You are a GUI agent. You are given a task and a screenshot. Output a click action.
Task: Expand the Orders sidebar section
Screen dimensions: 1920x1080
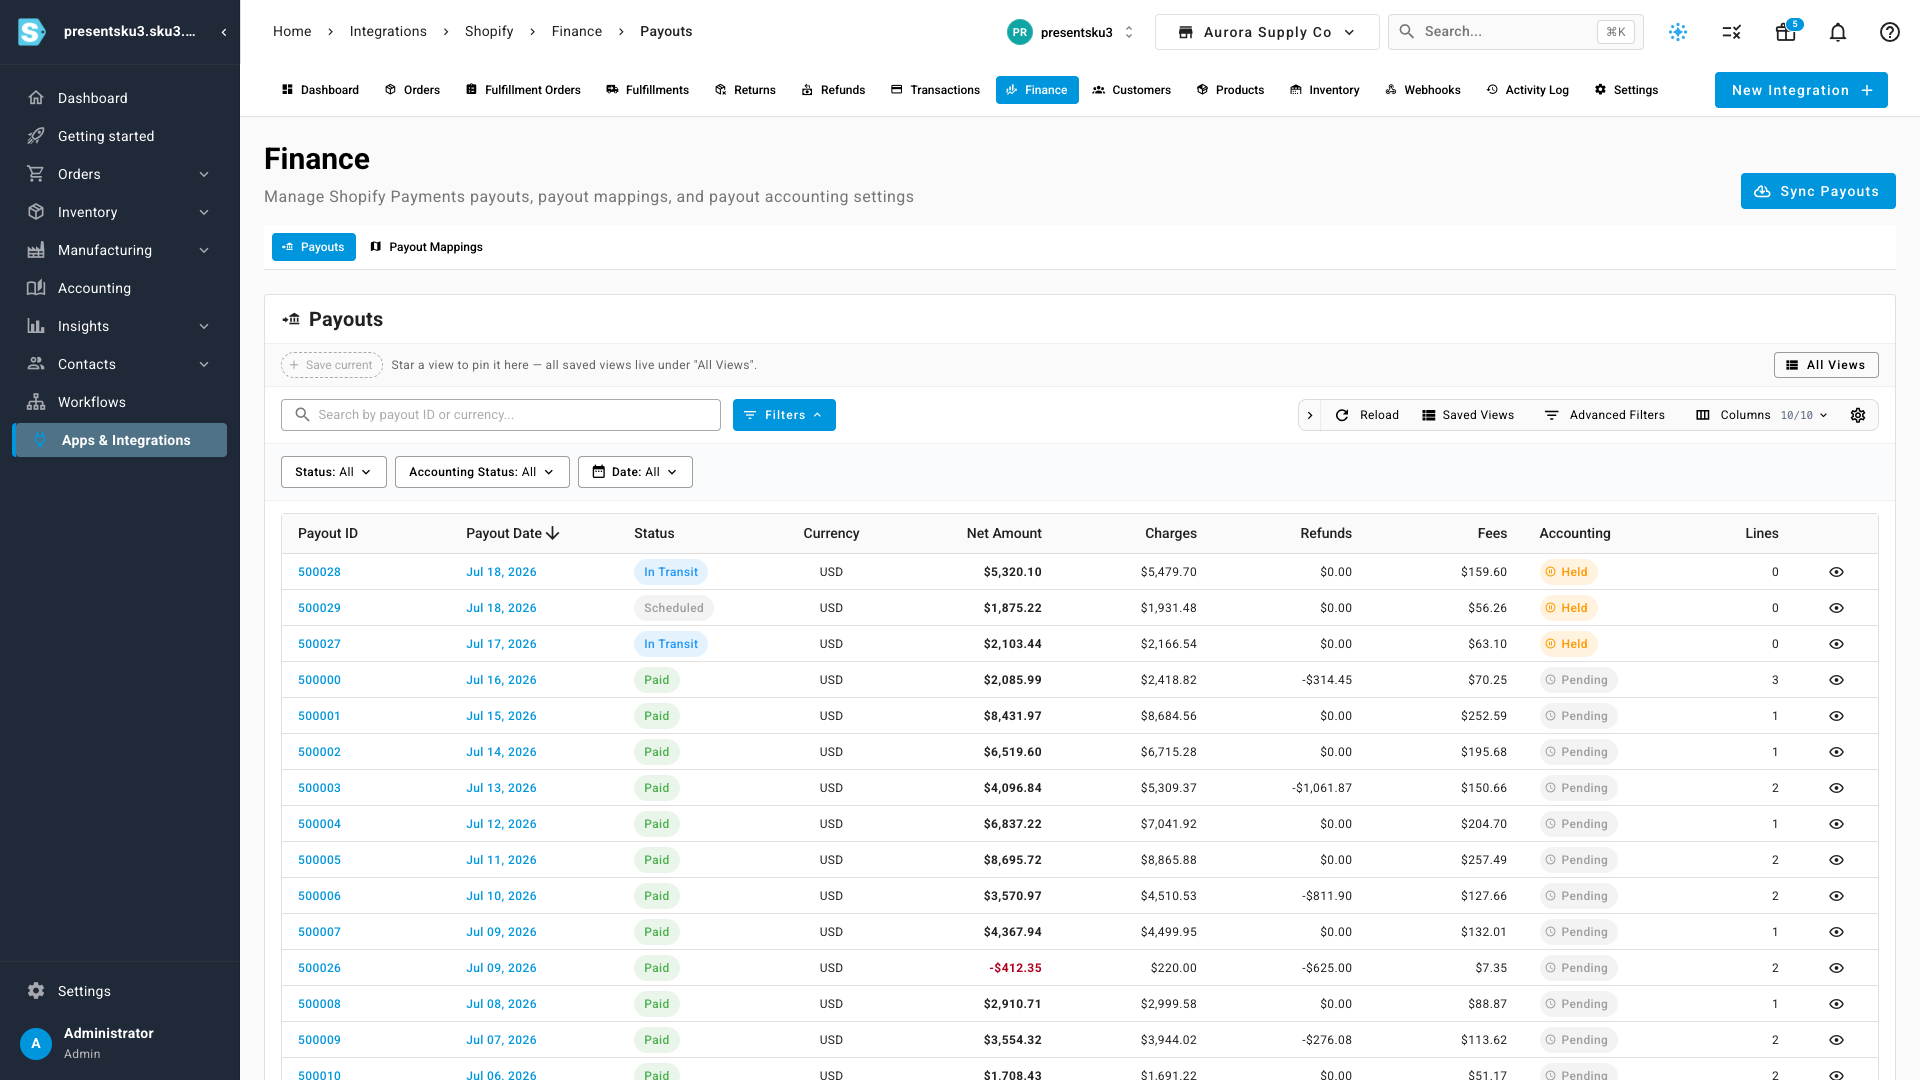click(204, 174)
